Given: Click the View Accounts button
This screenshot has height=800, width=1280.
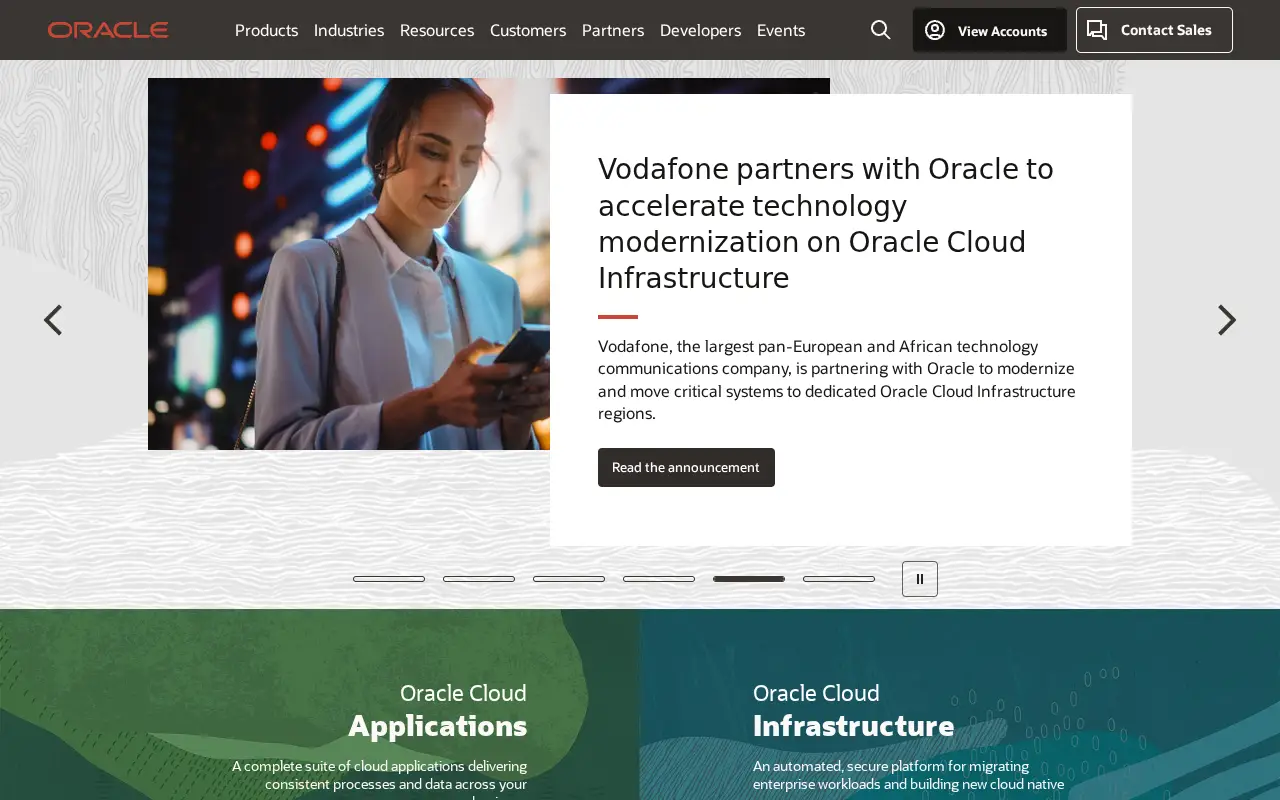Looking at the screenshot, I should tap(989, 30).
